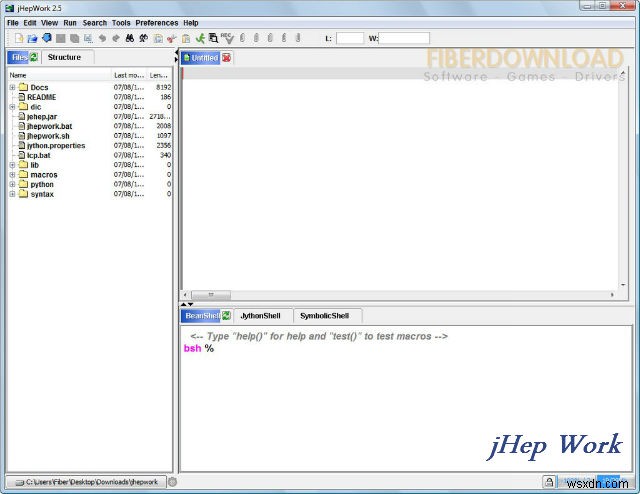Switch to the JythonShell tab
640x494 pixels.
tap(263, 316)
